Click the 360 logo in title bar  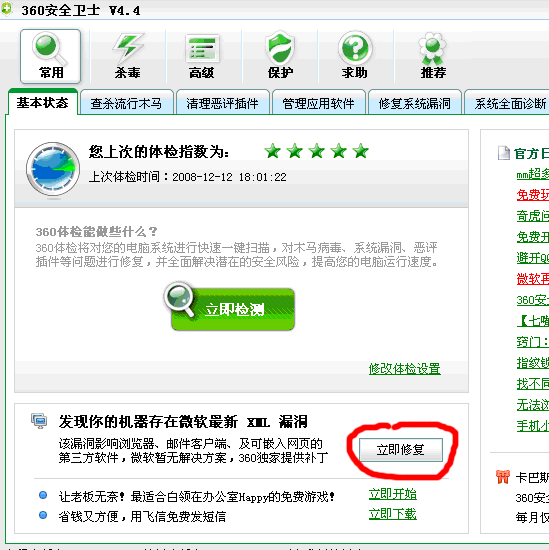pyautogui.click(x=6, y=8)
